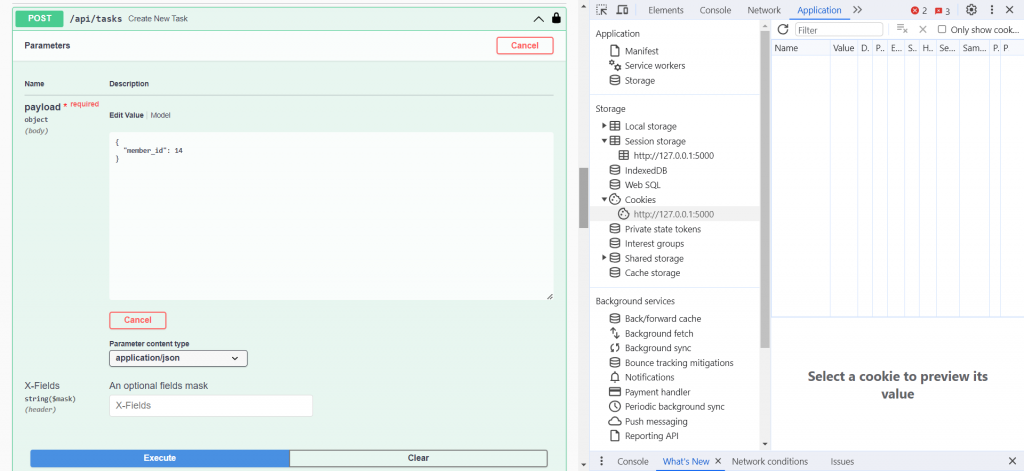Open the Elements tab in DevTools
The height and width of the screenshot is (471, 1024).
665,10
